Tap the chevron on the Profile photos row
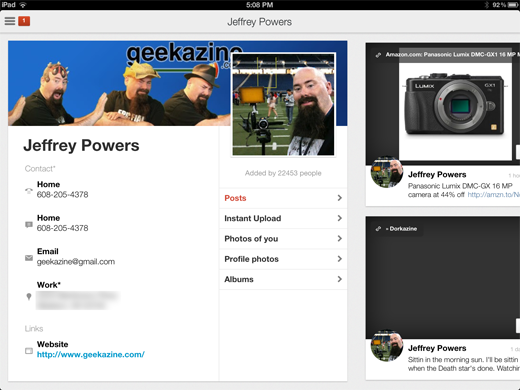This screenshot has height=390, width=520. coord(339,259)
